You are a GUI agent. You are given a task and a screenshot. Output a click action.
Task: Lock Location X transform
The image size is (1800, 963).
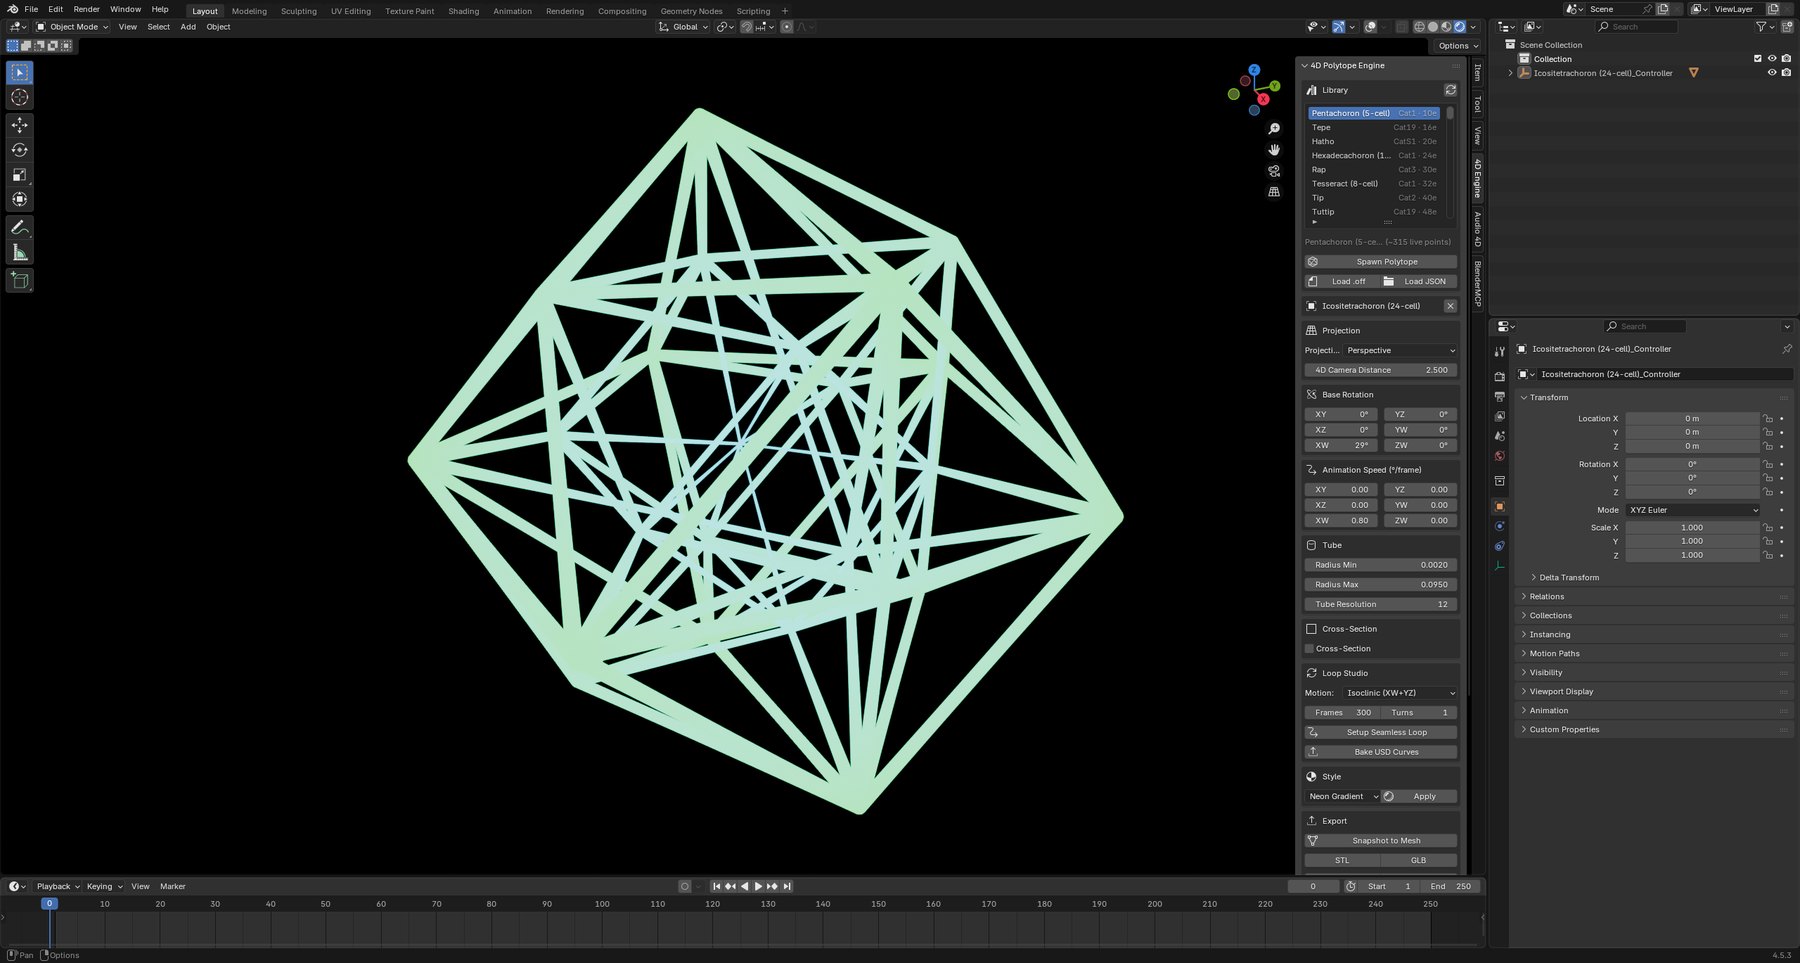(x=1768, y=419)
